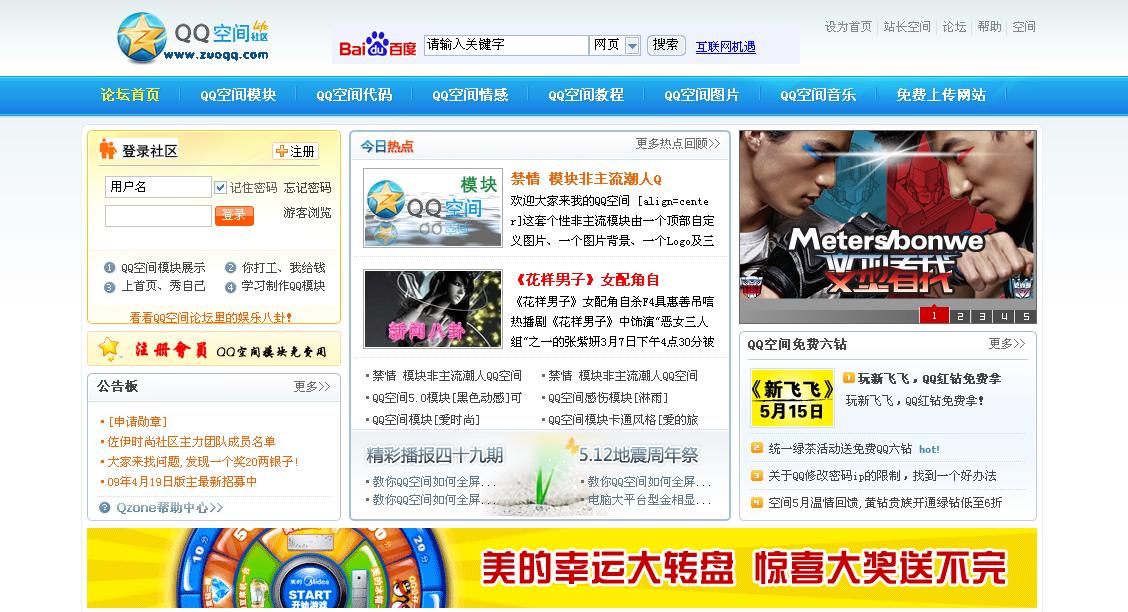This screenshot has height=612, width=1128.
Task: Open QQ空间模块 nav item
Action: 238,95
